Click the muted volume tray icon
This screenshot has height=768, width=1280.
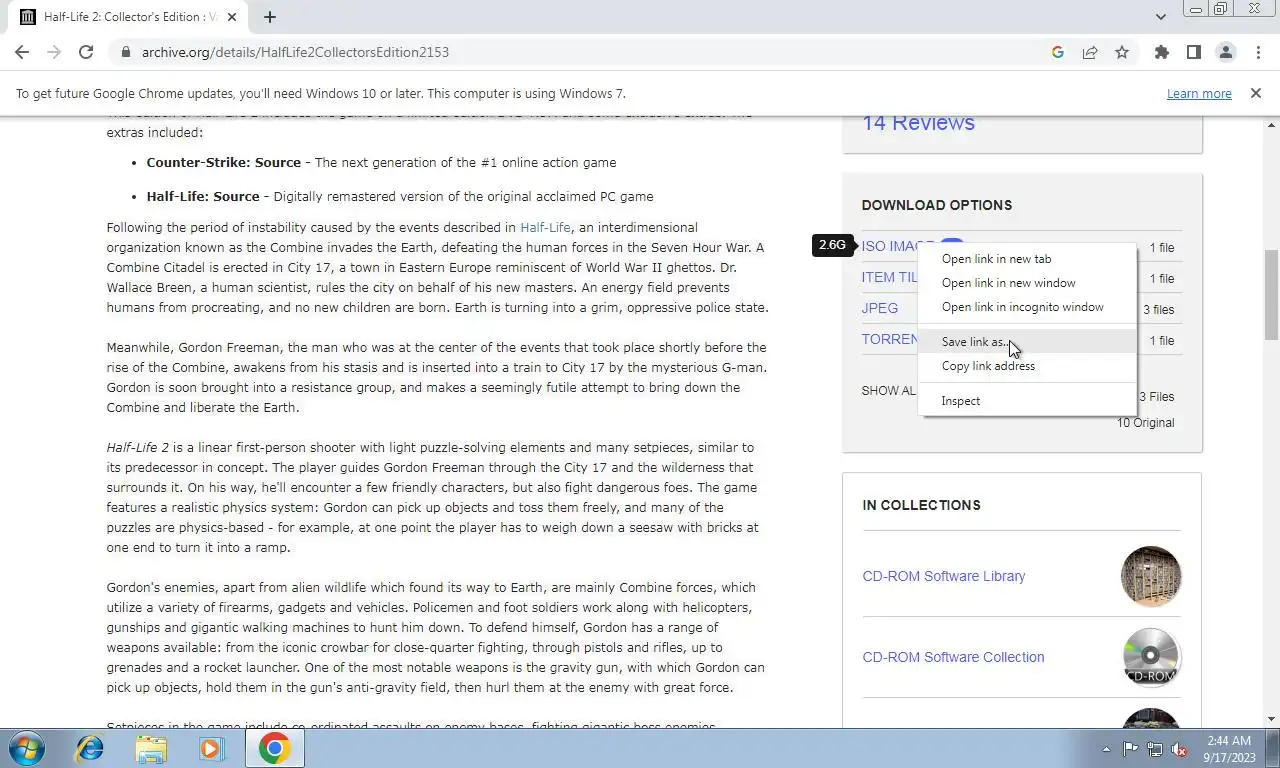[1178, 749]
